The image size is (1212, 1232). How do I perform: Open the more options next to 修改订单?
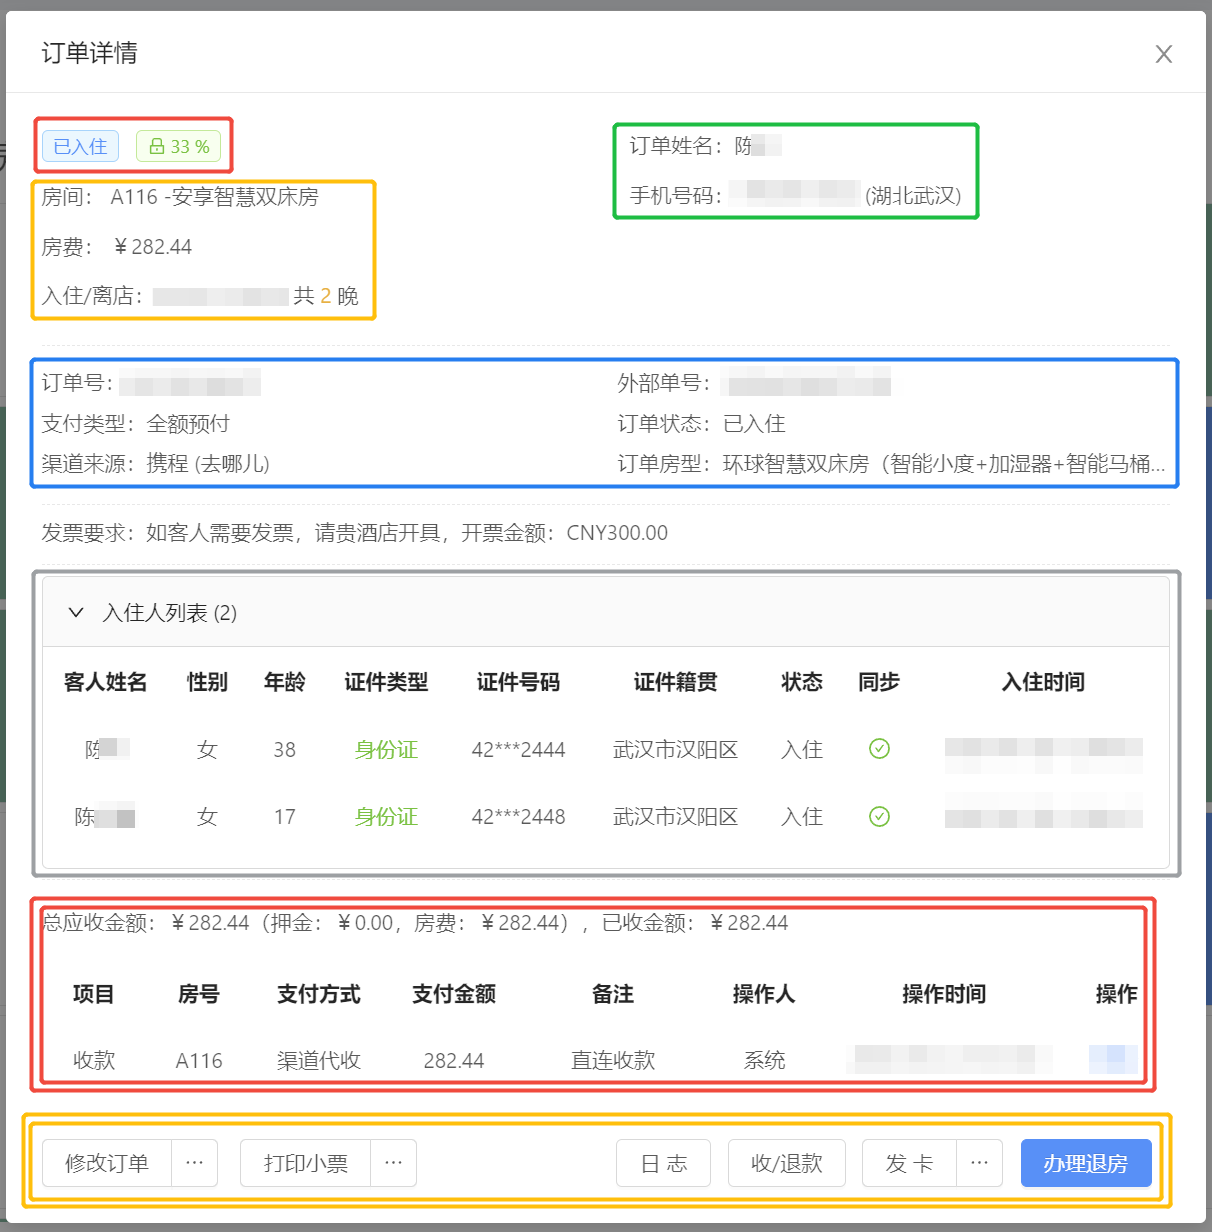point(194,1163)
